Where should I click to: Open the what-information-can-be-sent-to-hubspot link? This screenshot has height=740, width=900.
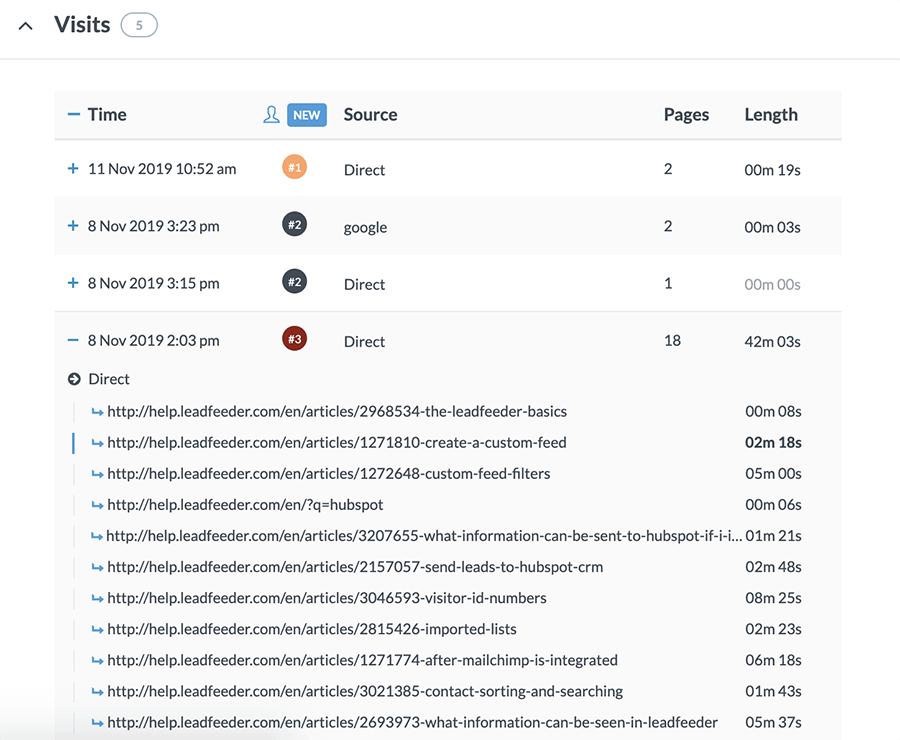point(424,536)
